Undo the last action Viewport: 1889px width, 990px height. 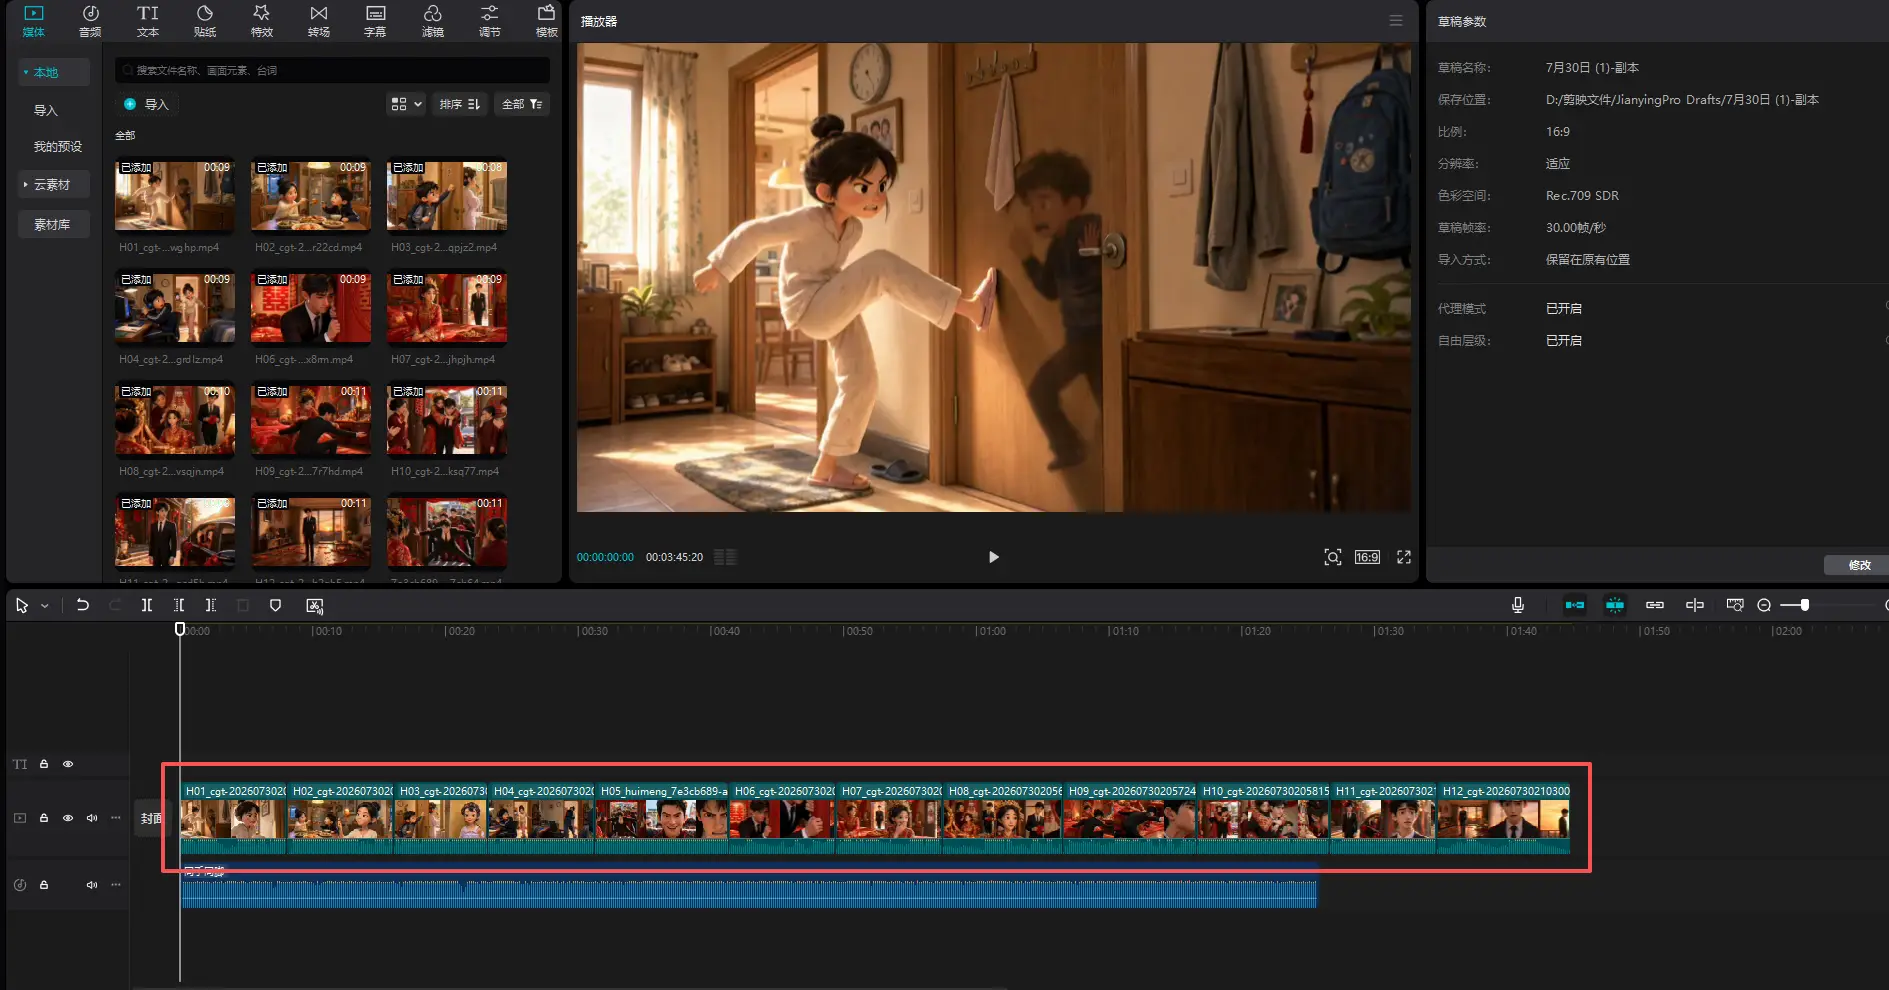pos(83,605)
